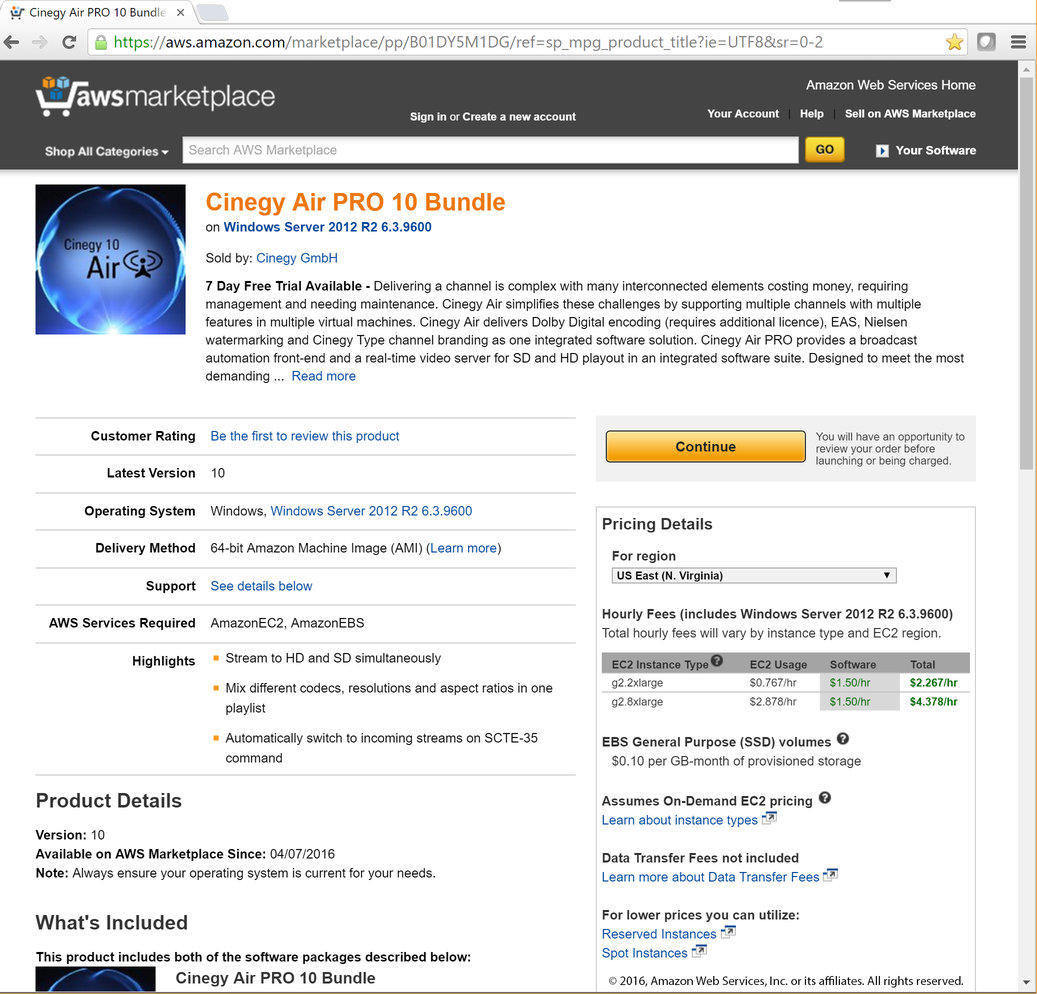1037x994 pixels.
Task: Click Create a new account link
Action: [519, 116]
